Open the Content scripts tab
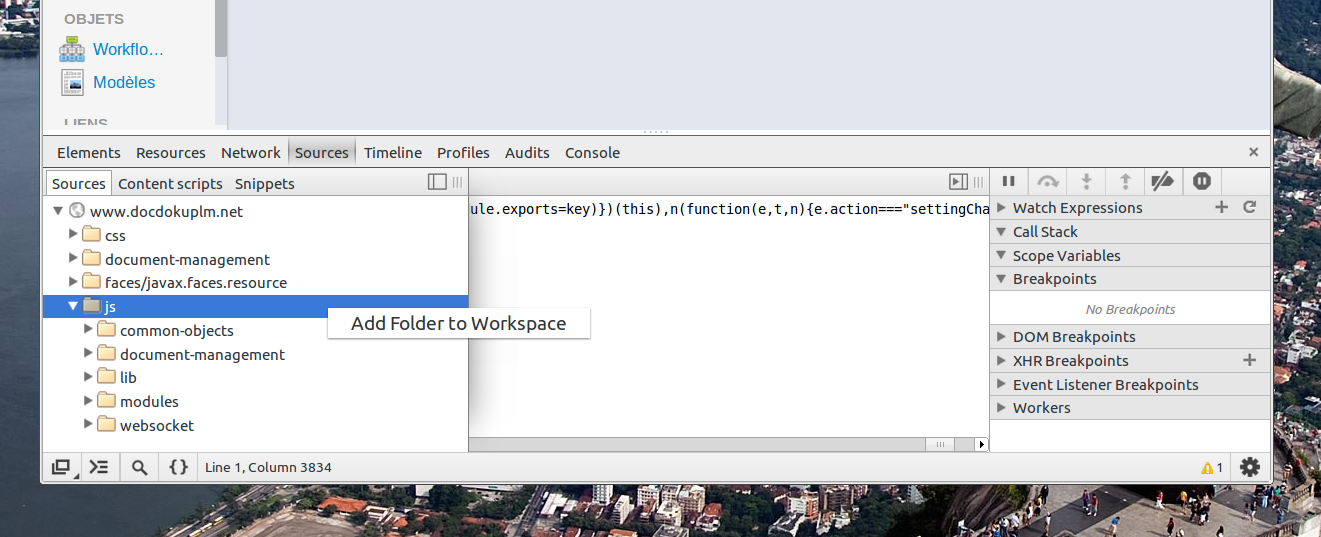This screenshot has width=1321, height=537. pos(170,183)
